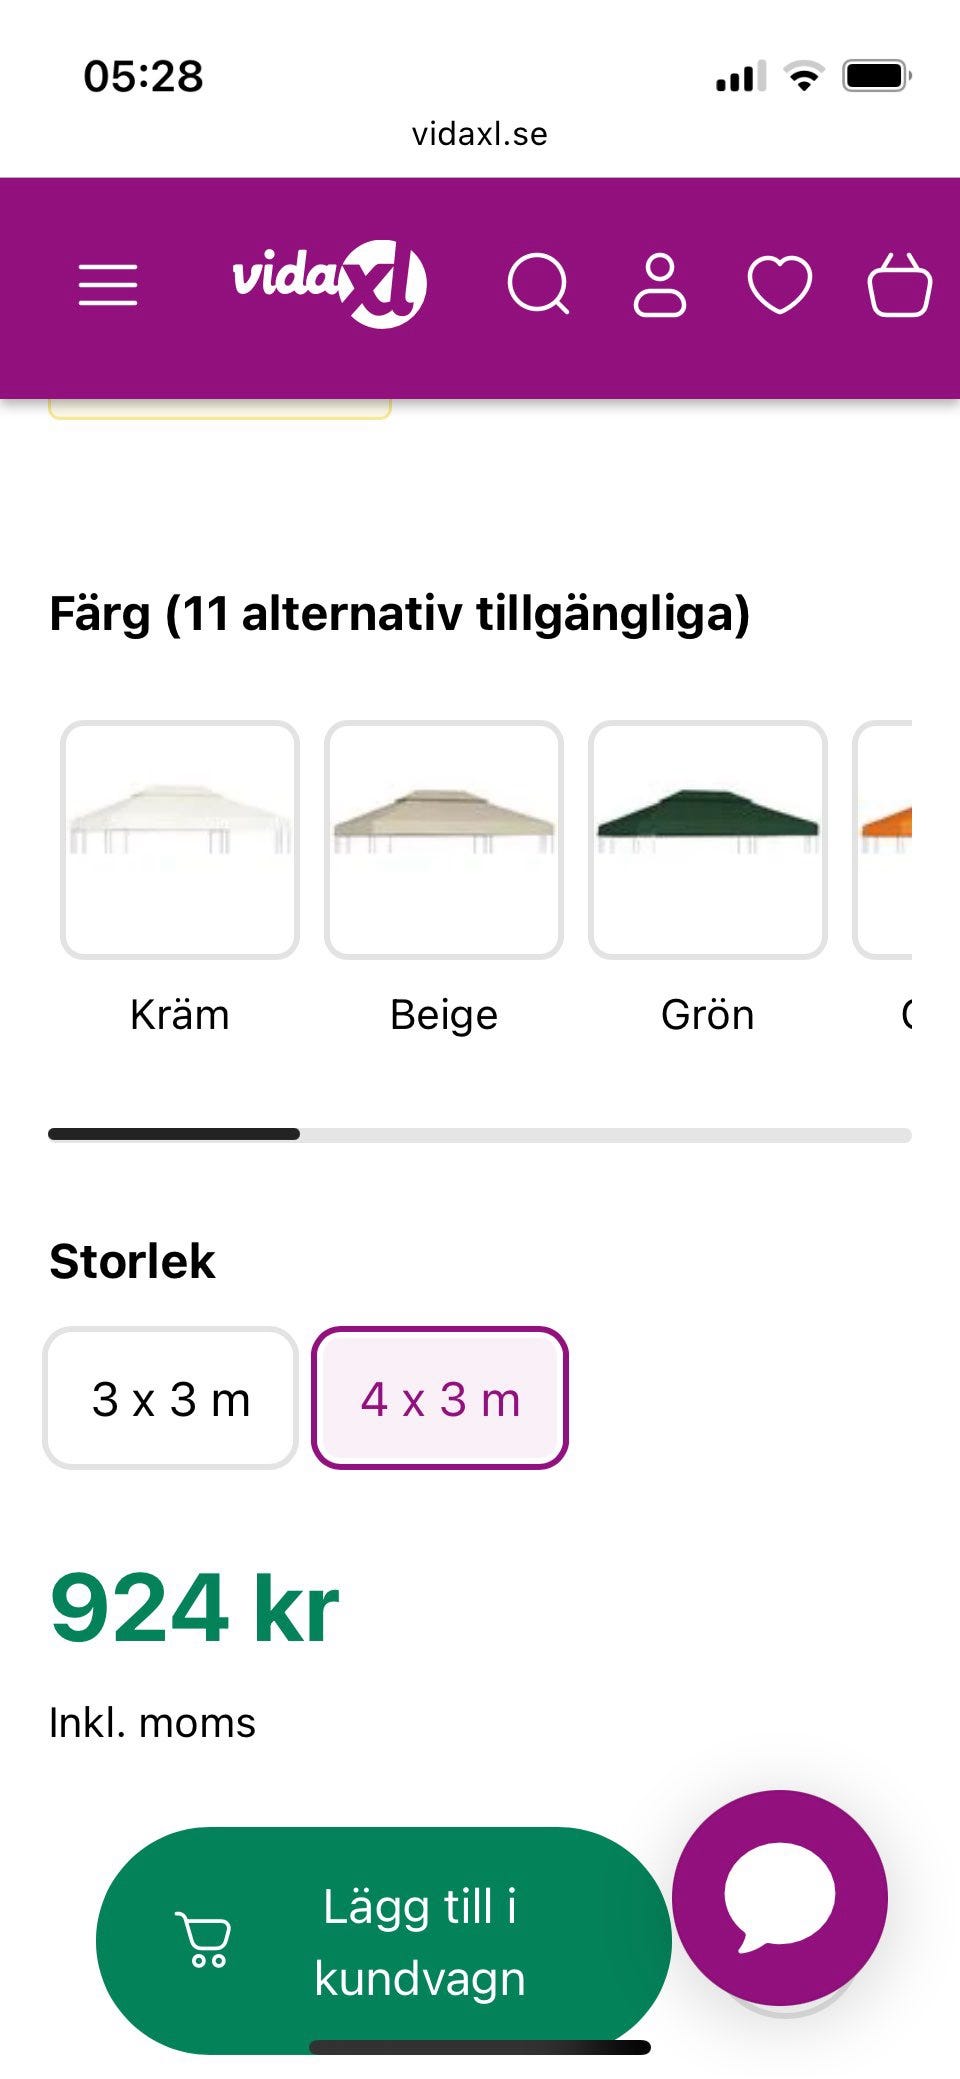960x2079 pixels.
Task: Open the shopping basket icon
Action: pos(899,286)
